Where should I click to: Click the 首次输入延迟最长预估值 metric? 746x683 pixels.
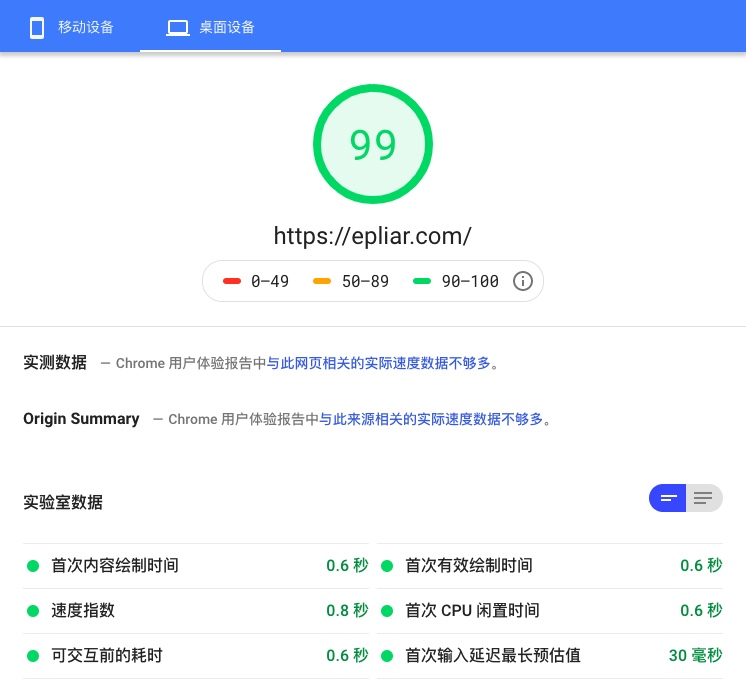[550, 655]
